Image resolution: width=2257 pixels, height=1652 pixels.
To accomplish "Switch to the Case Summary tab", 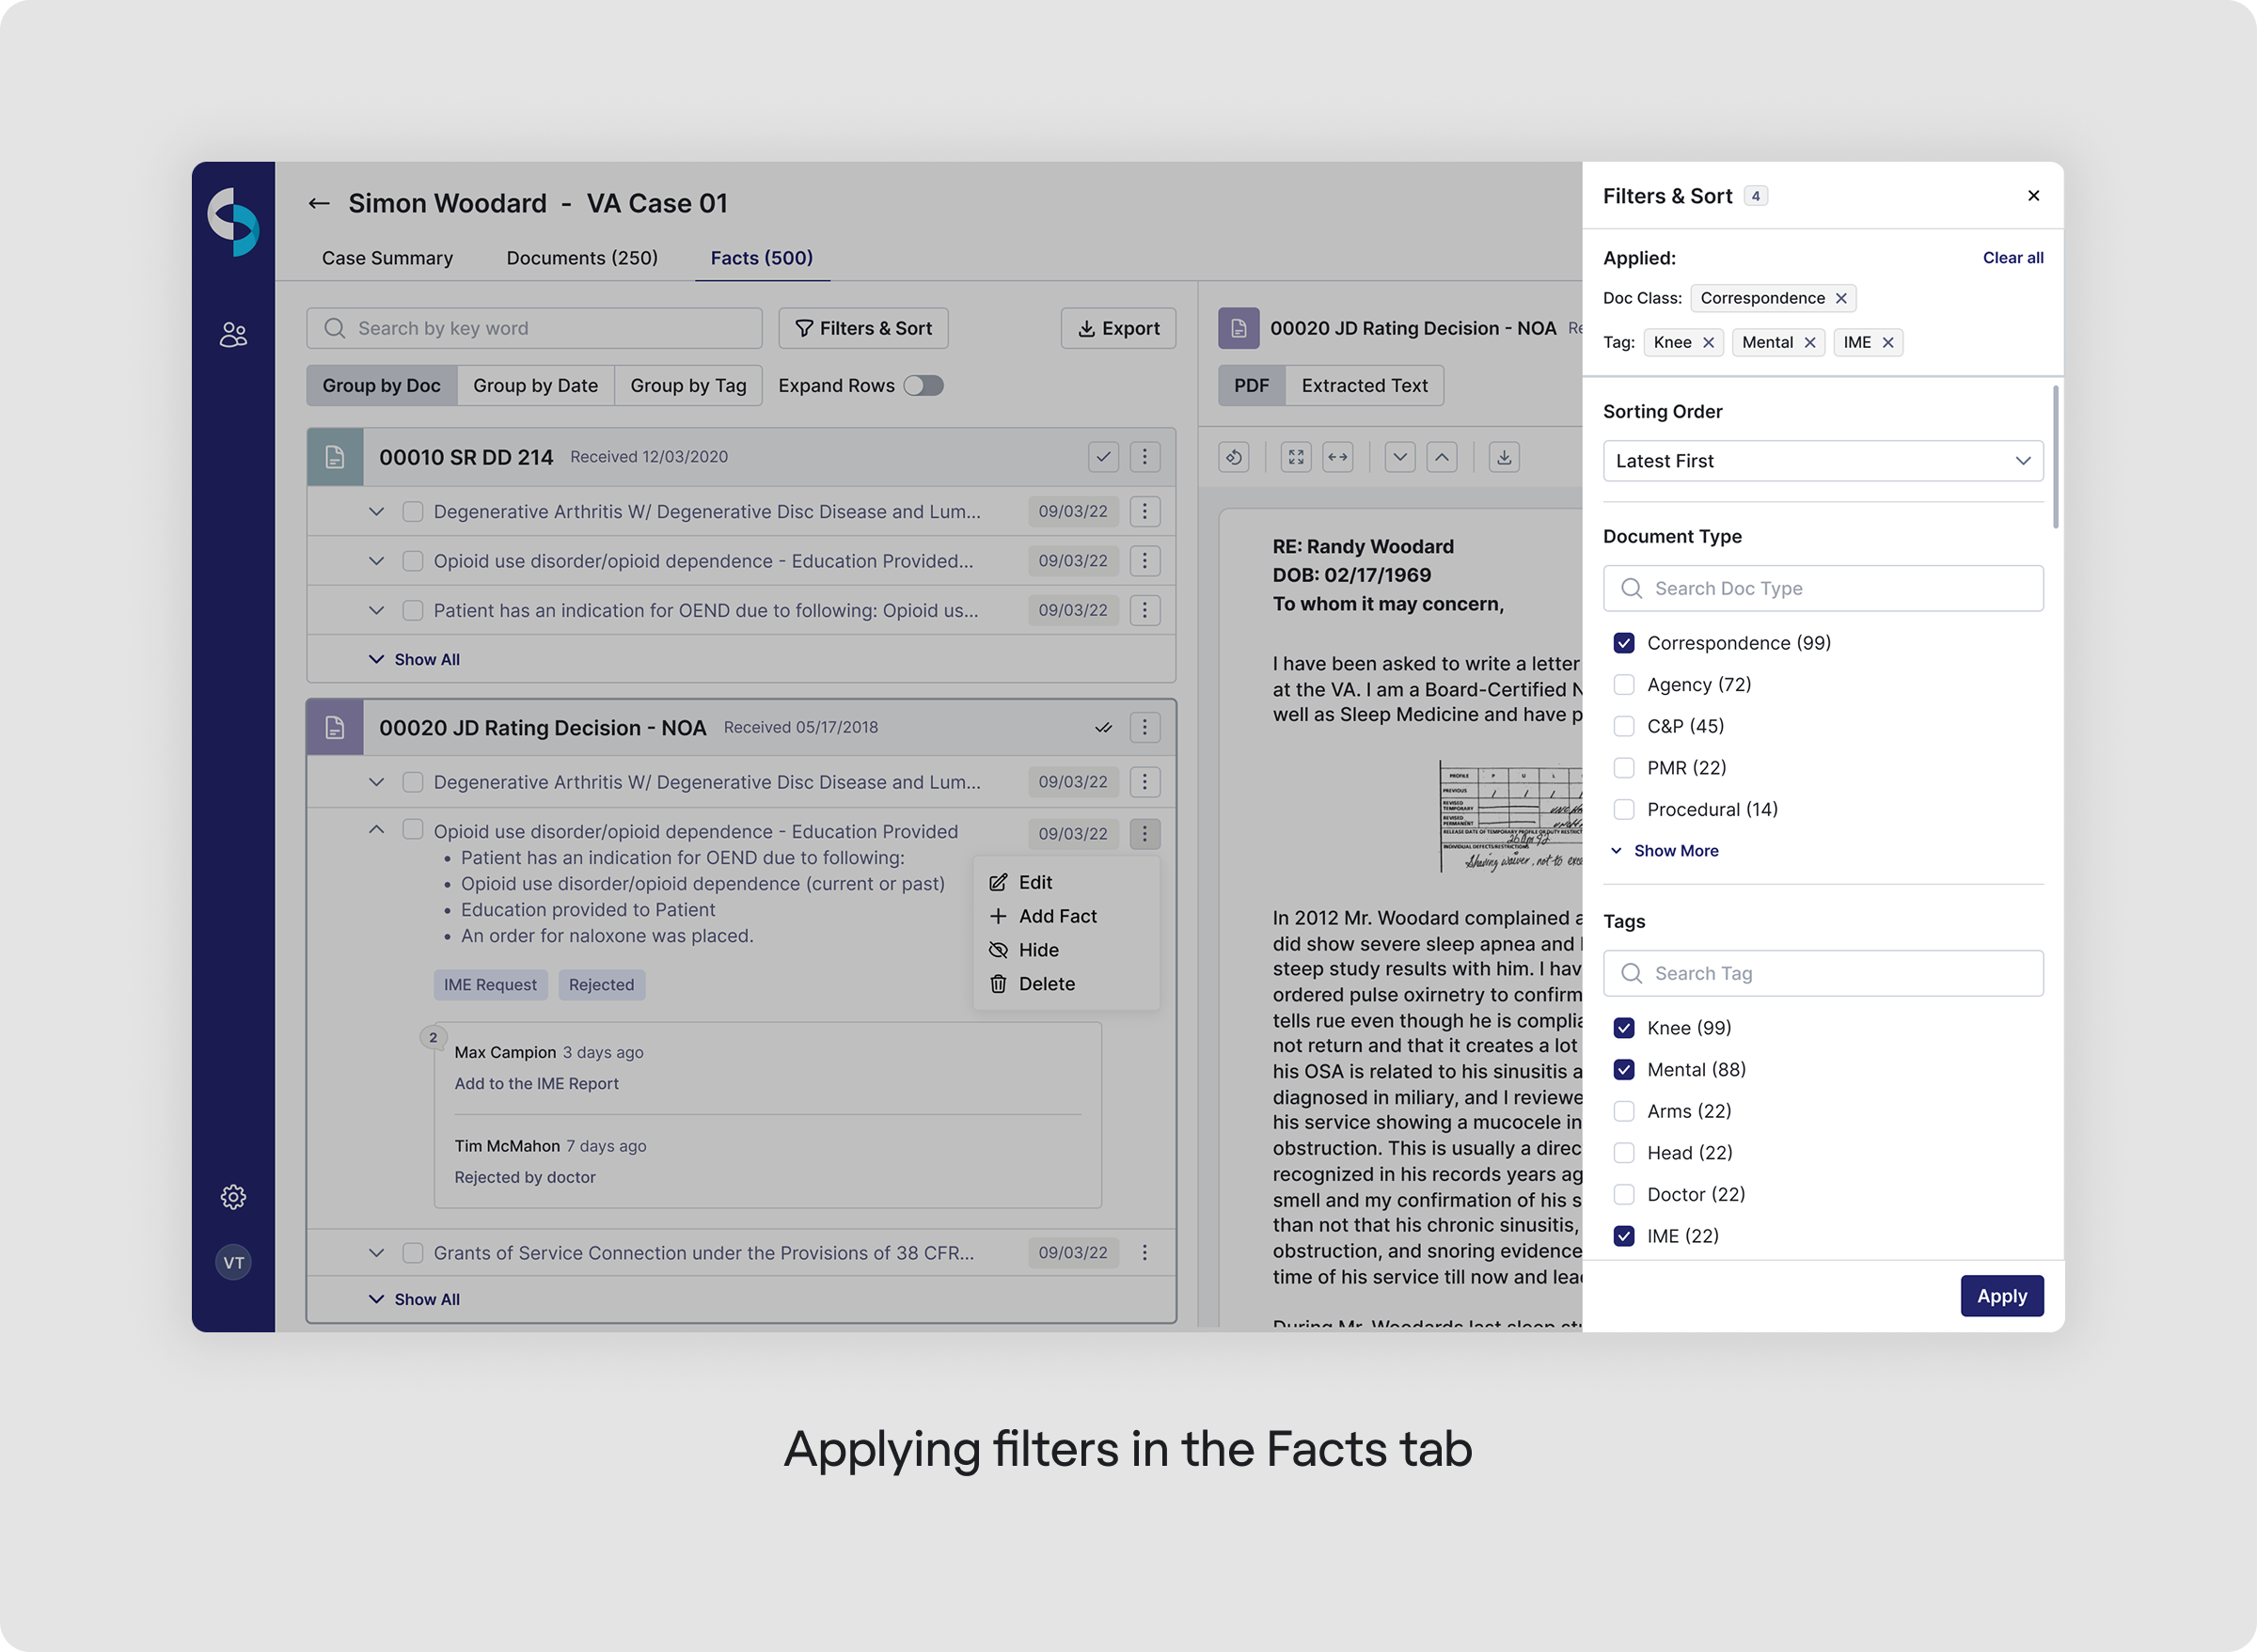I will [x=387, y=258].
